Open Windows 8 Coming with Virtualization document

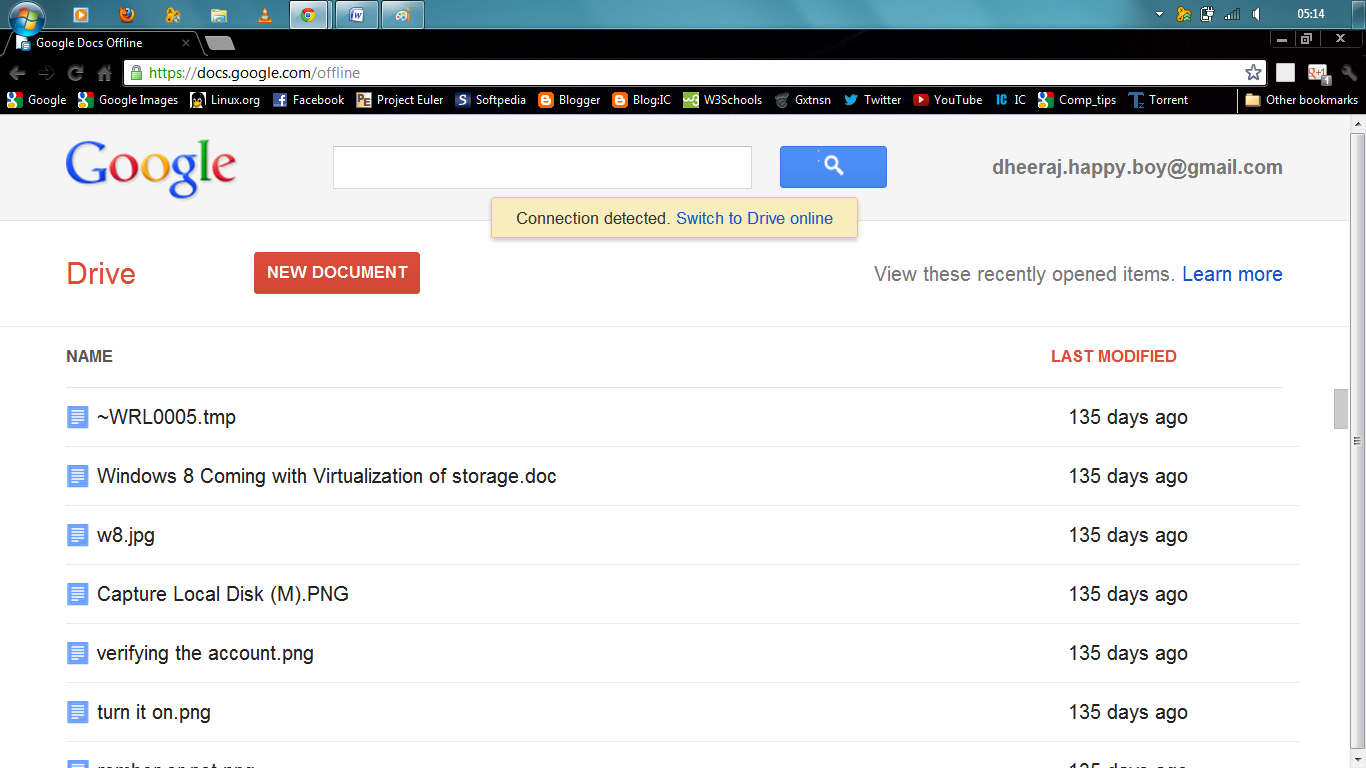pos(327,476)
